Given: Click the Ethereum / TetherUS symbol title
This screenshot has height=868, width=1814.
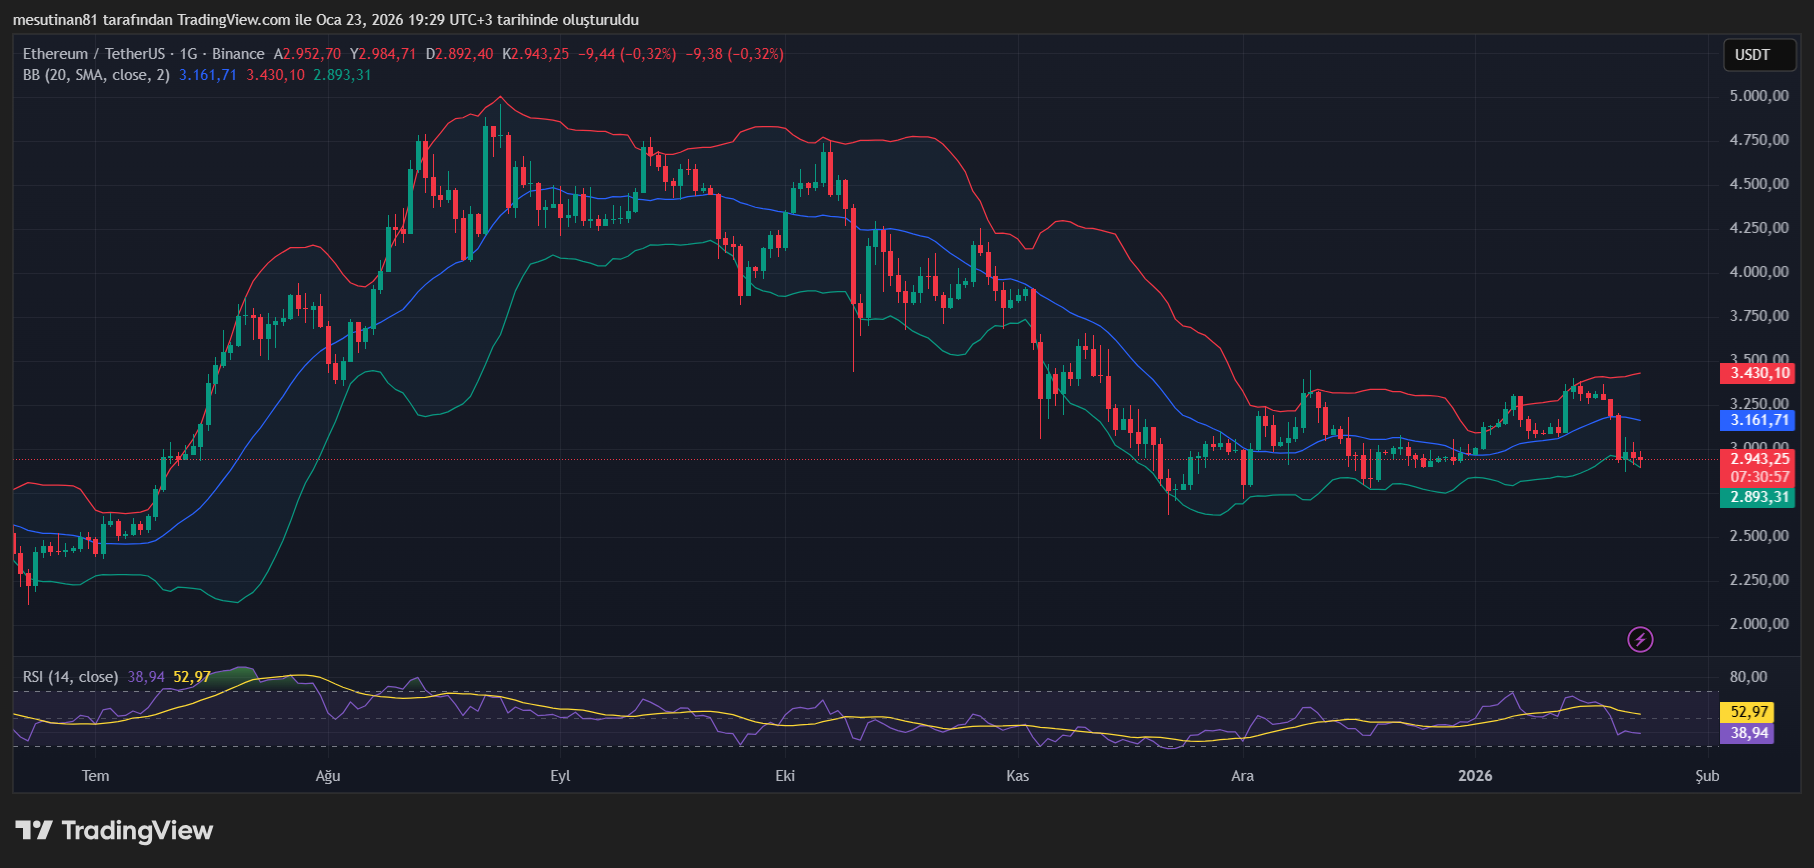Looking at the screenshot, I should 94,54.
